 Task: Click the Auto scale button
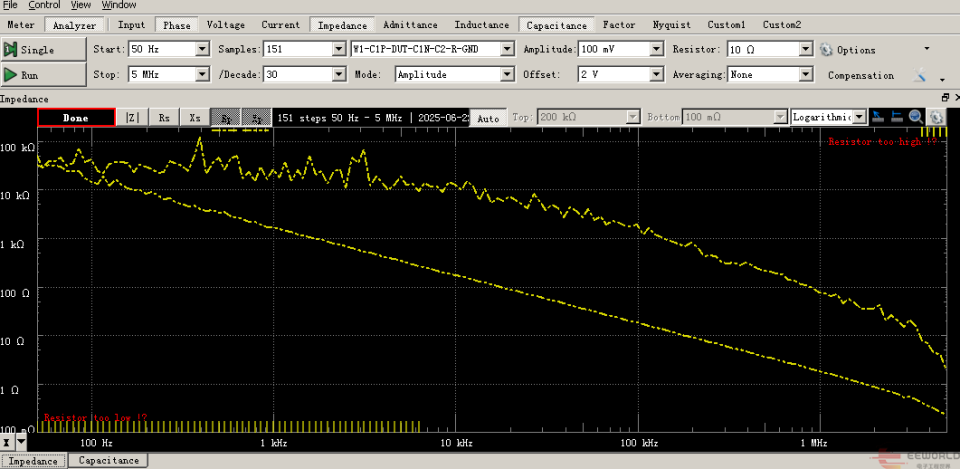pyautogui.click(x=488, y=118)
